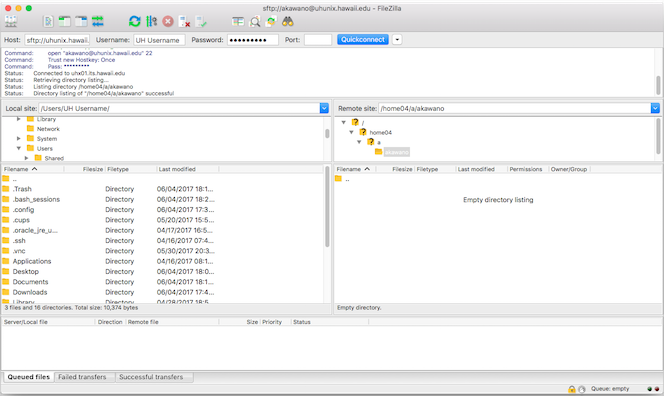664x396 pixels.
Task: Collapse the 'a' node in remote tree
Action: (359, 142)
